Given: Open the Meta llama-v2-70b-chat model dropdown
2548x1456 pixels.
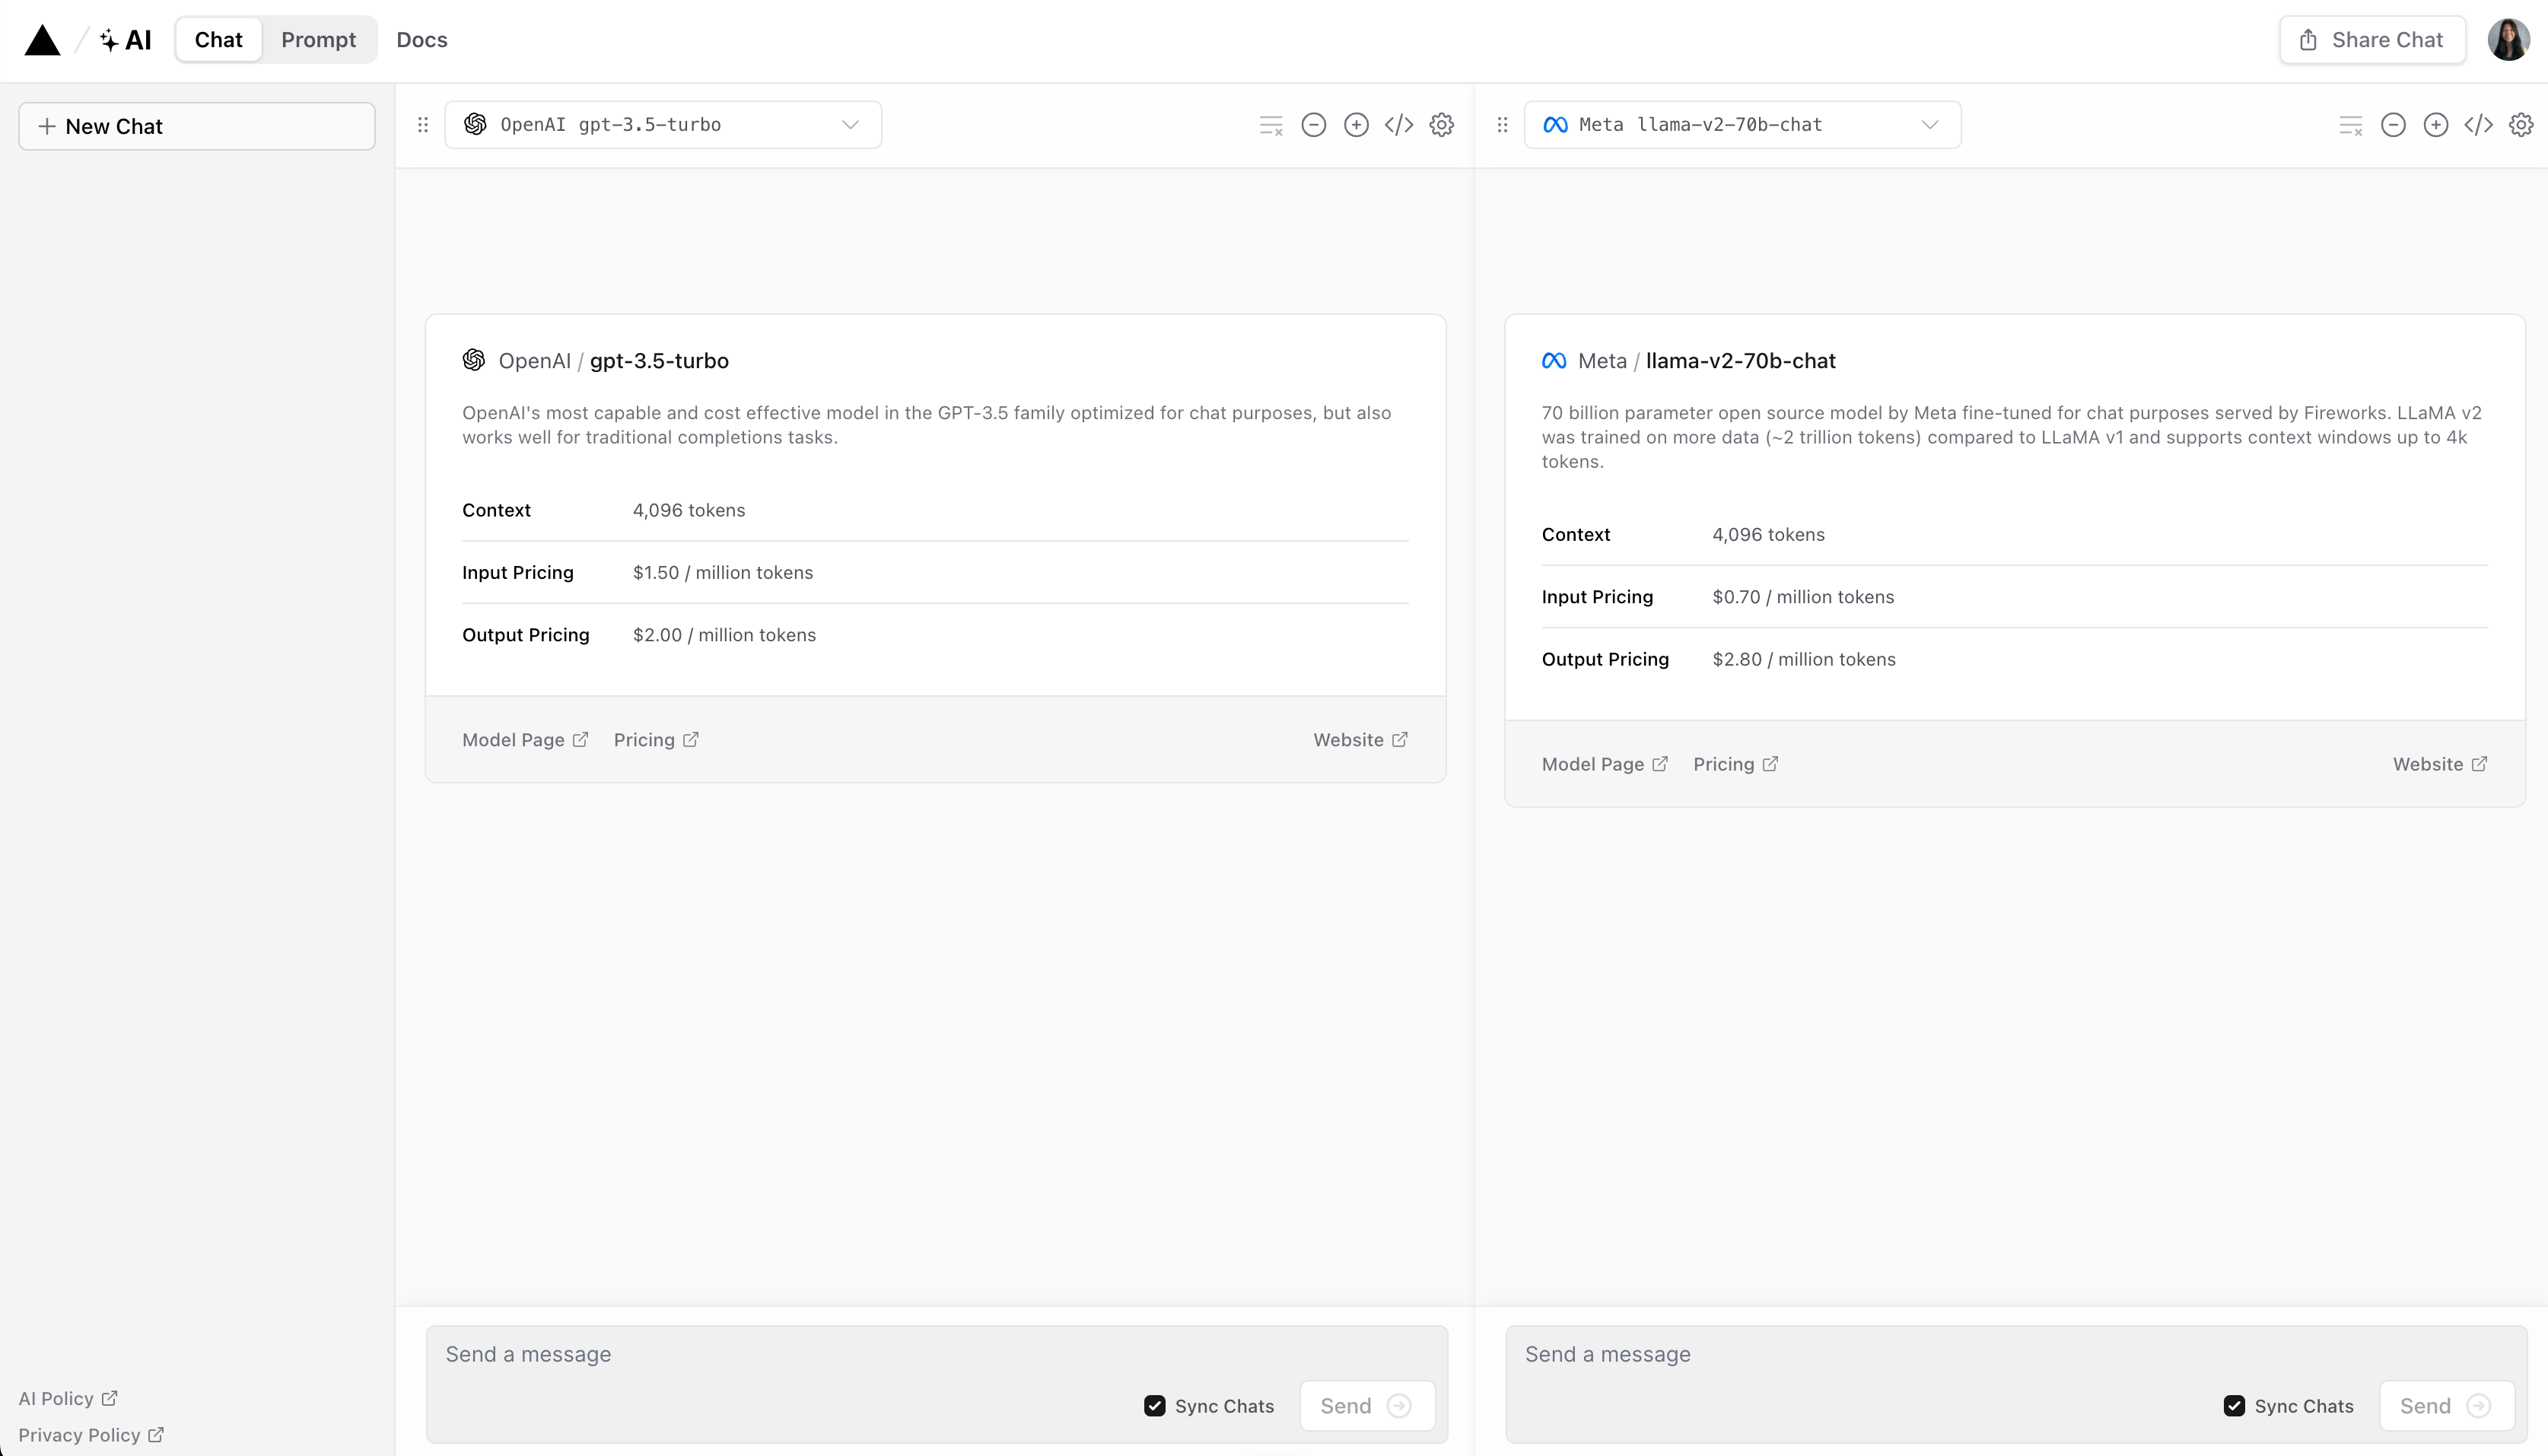Looking at the screenshot, I should [1742, 125].
